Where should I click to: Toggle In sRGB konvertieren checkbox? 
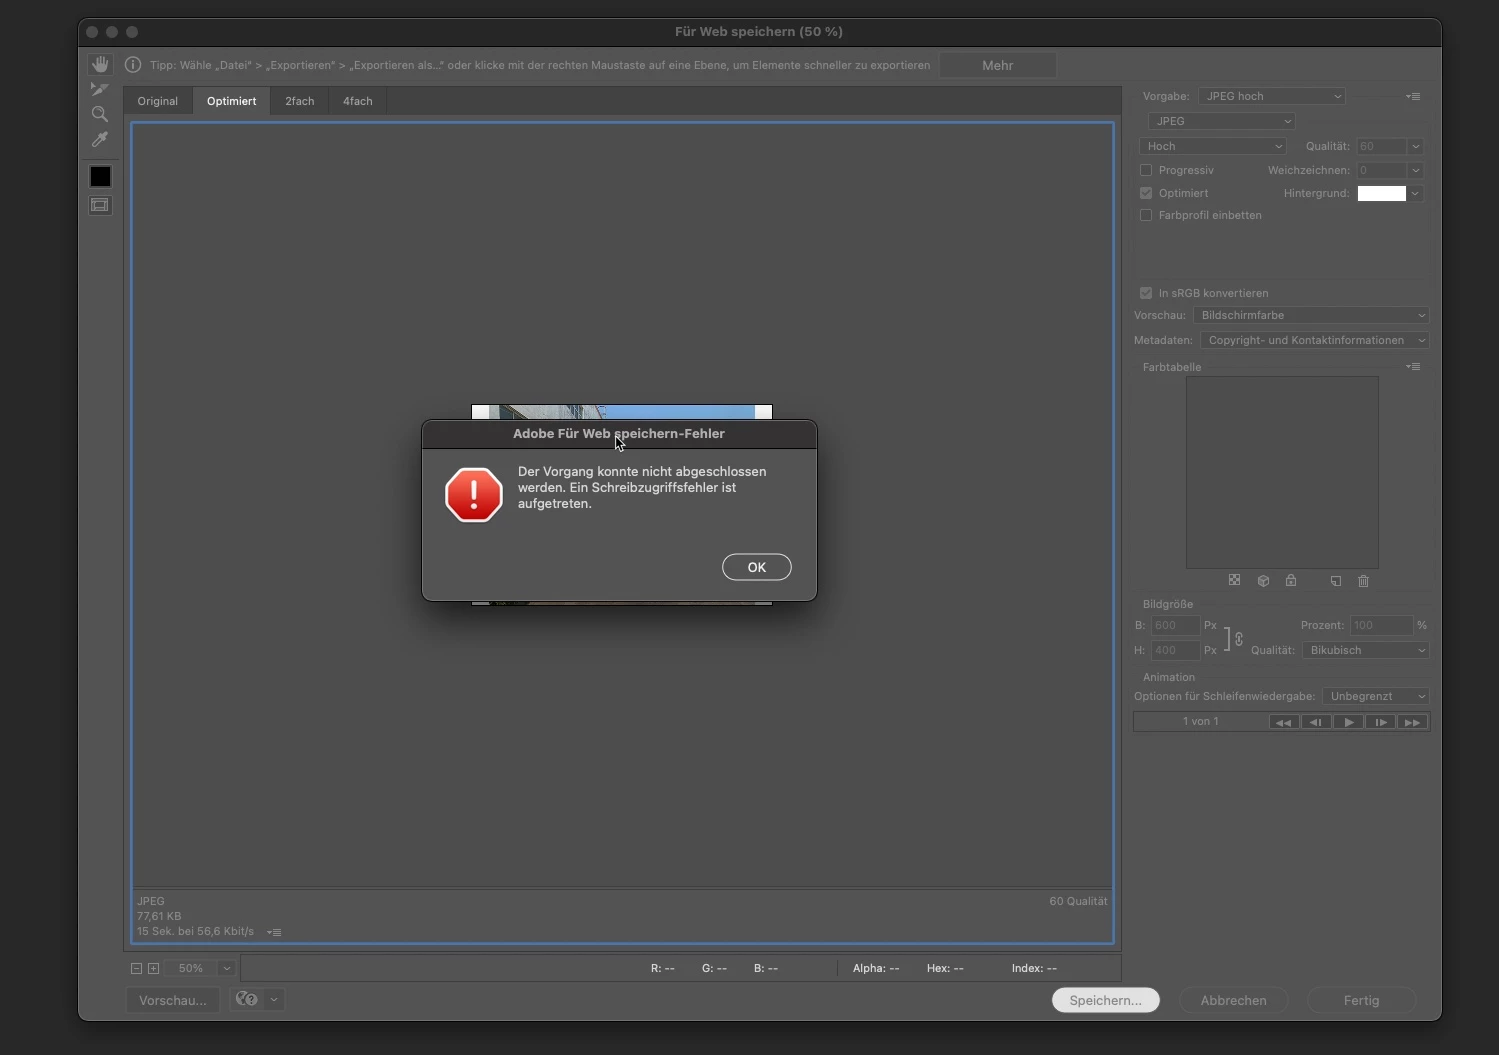[1146, 293]
